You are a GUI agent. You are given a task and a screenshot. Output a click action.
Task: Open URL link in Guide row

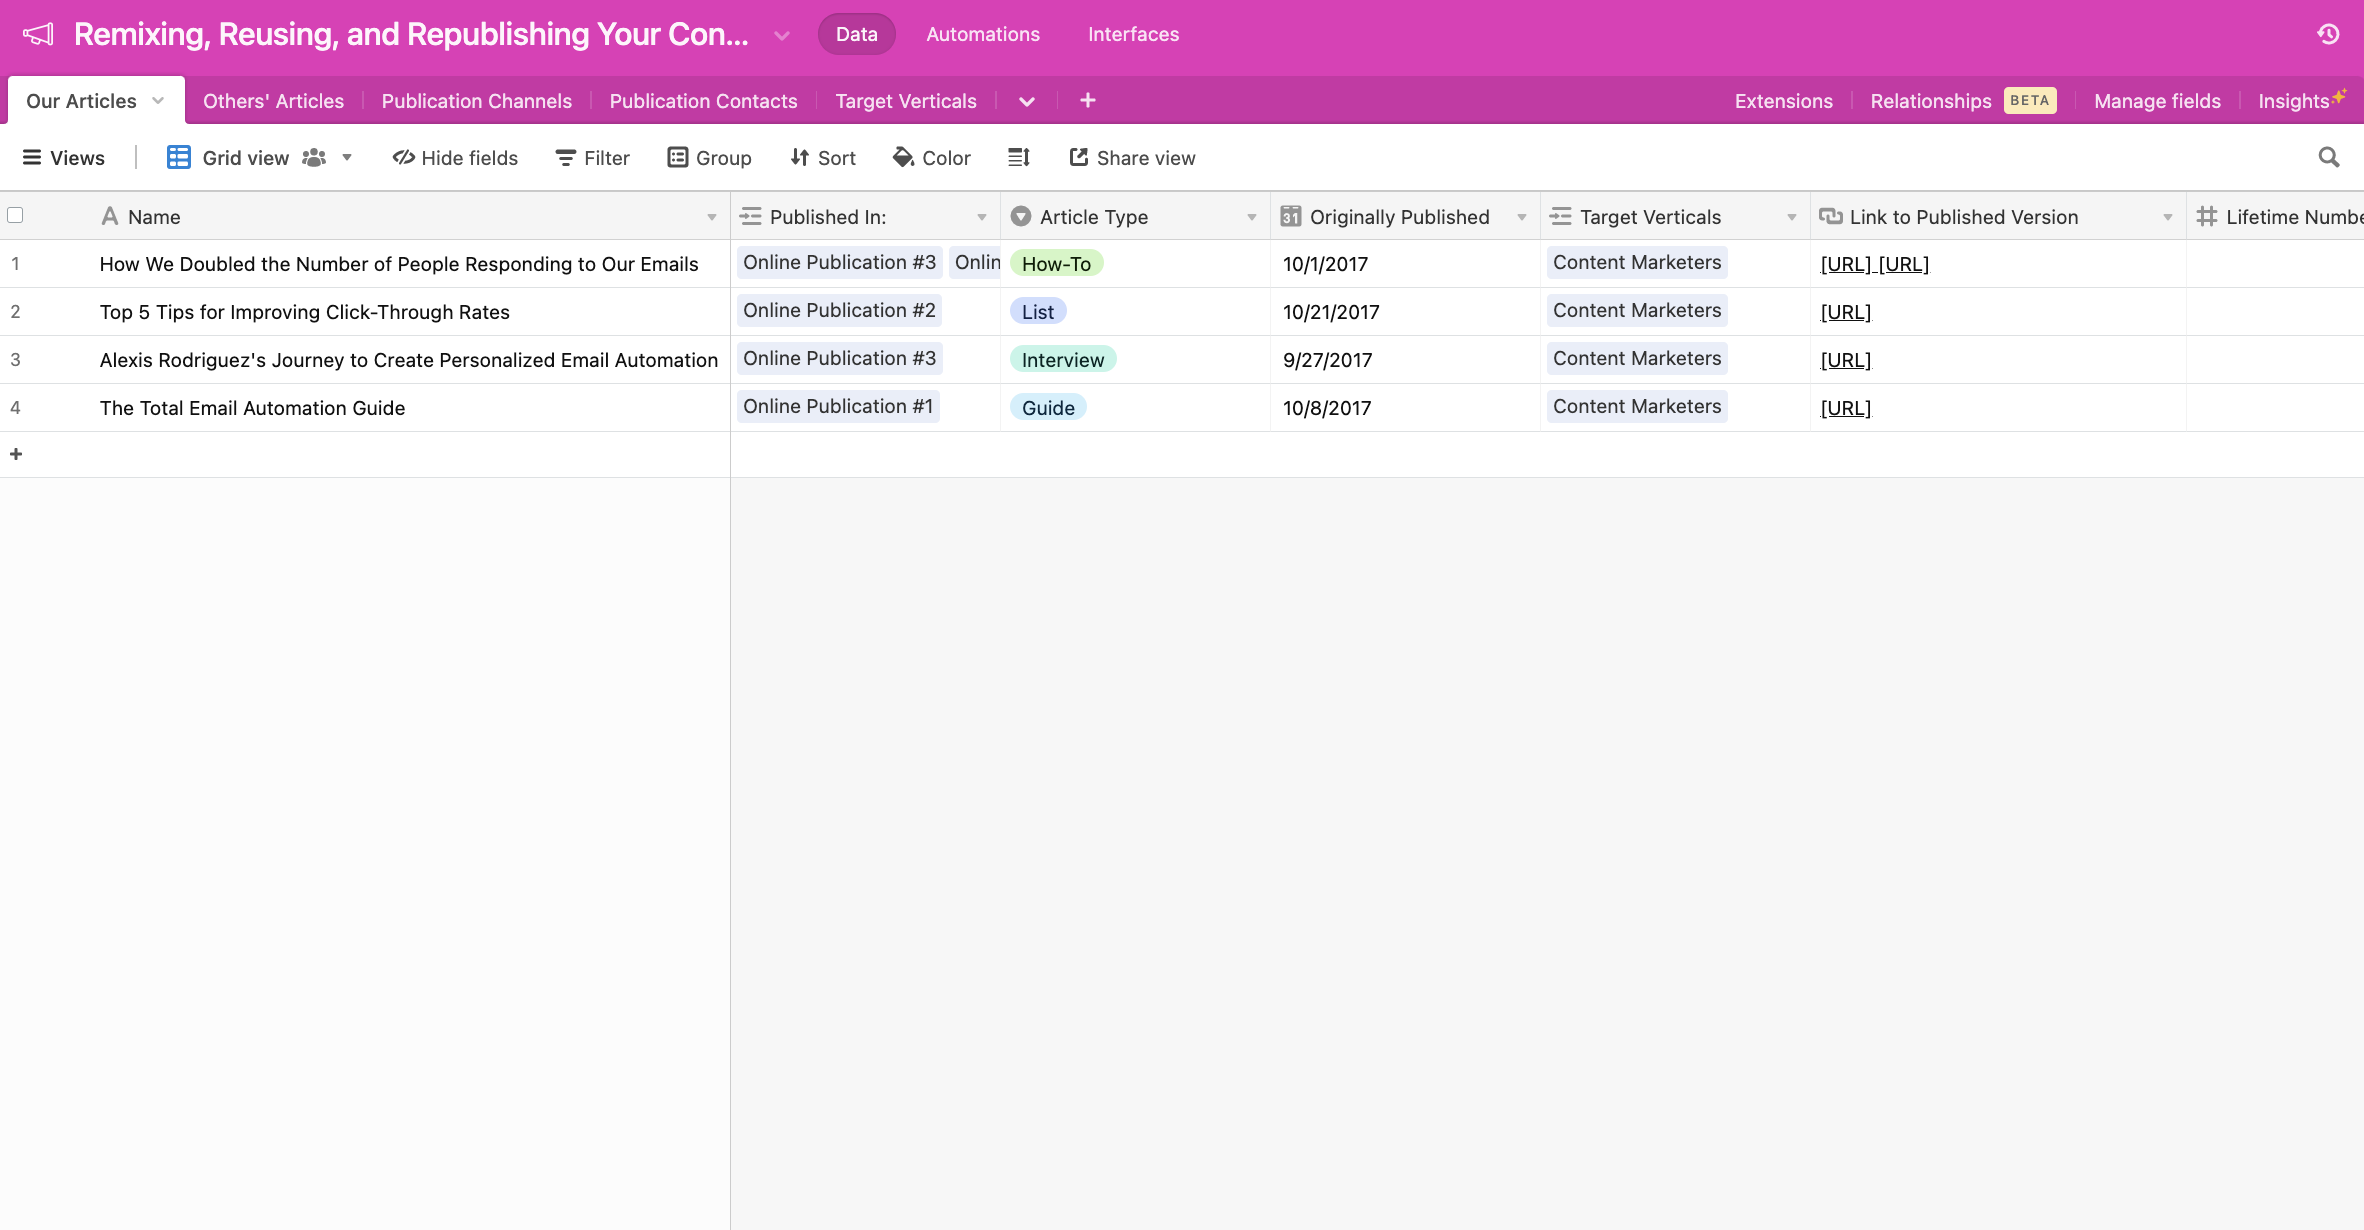click(x=1845, y=408)
